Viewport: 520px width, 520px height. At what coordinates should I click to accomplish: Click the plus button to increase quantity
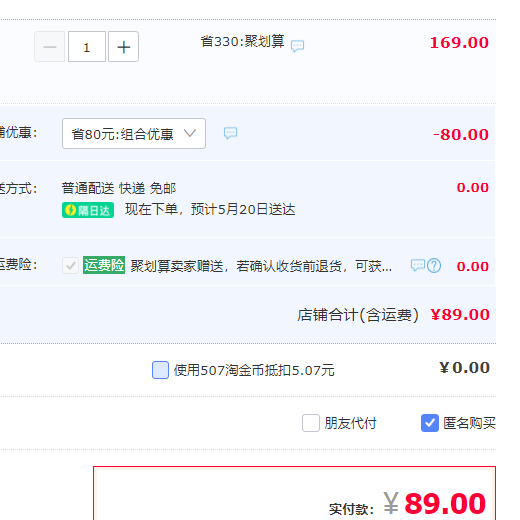point(123,47)
